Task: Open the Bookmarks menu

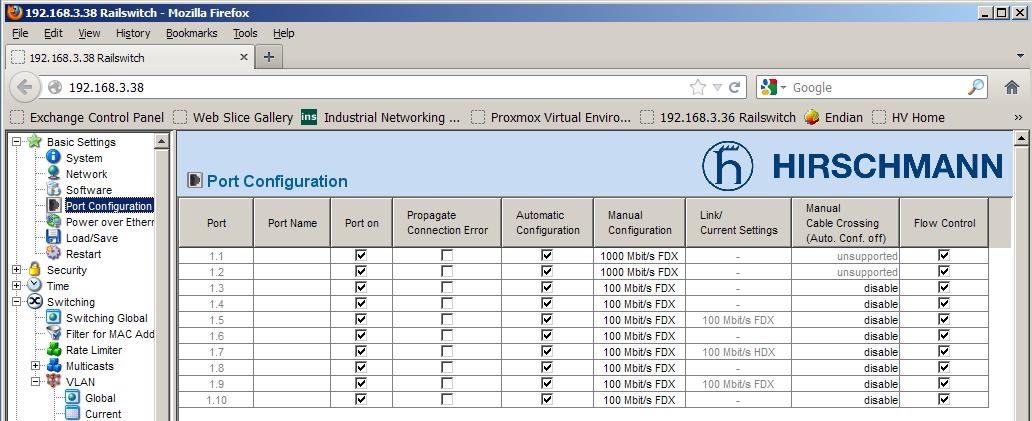Action: coord(192,33)
